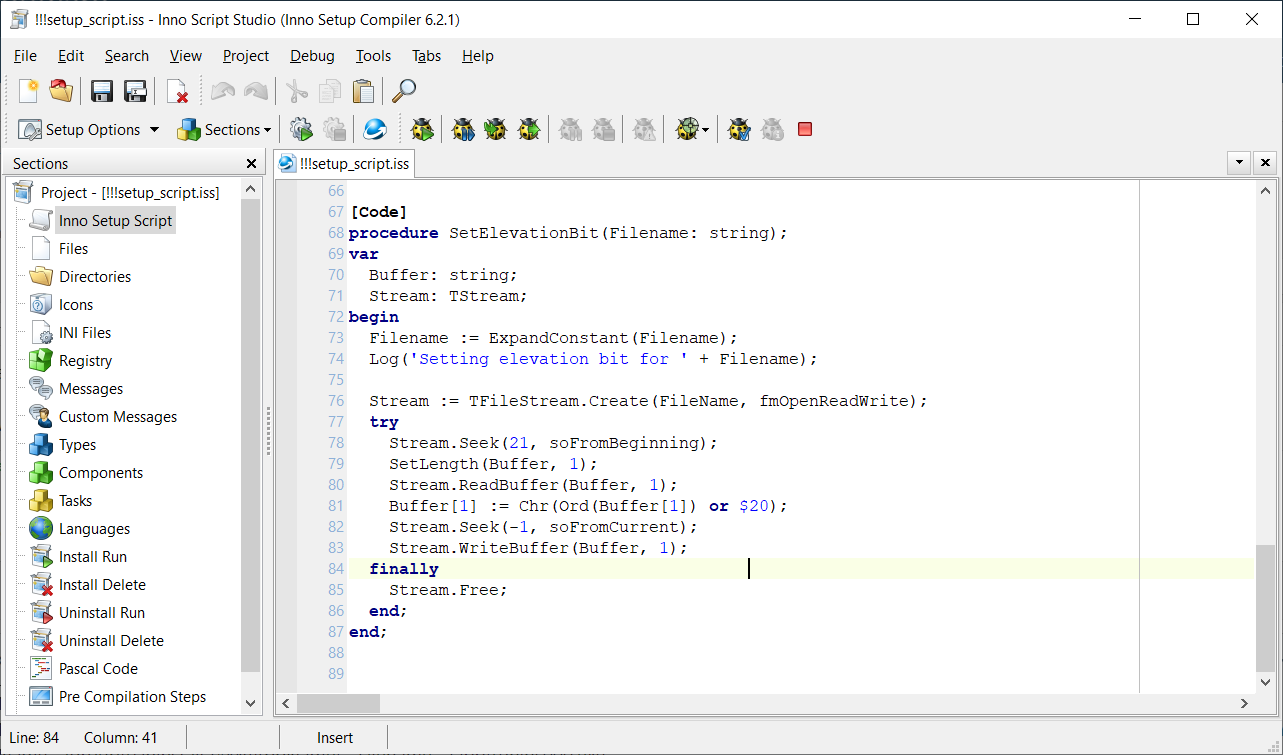Image resolution: width=1283 pixels, height=755 pixels.
Task: Click the red stop square icon
Action: click(805, 129)
